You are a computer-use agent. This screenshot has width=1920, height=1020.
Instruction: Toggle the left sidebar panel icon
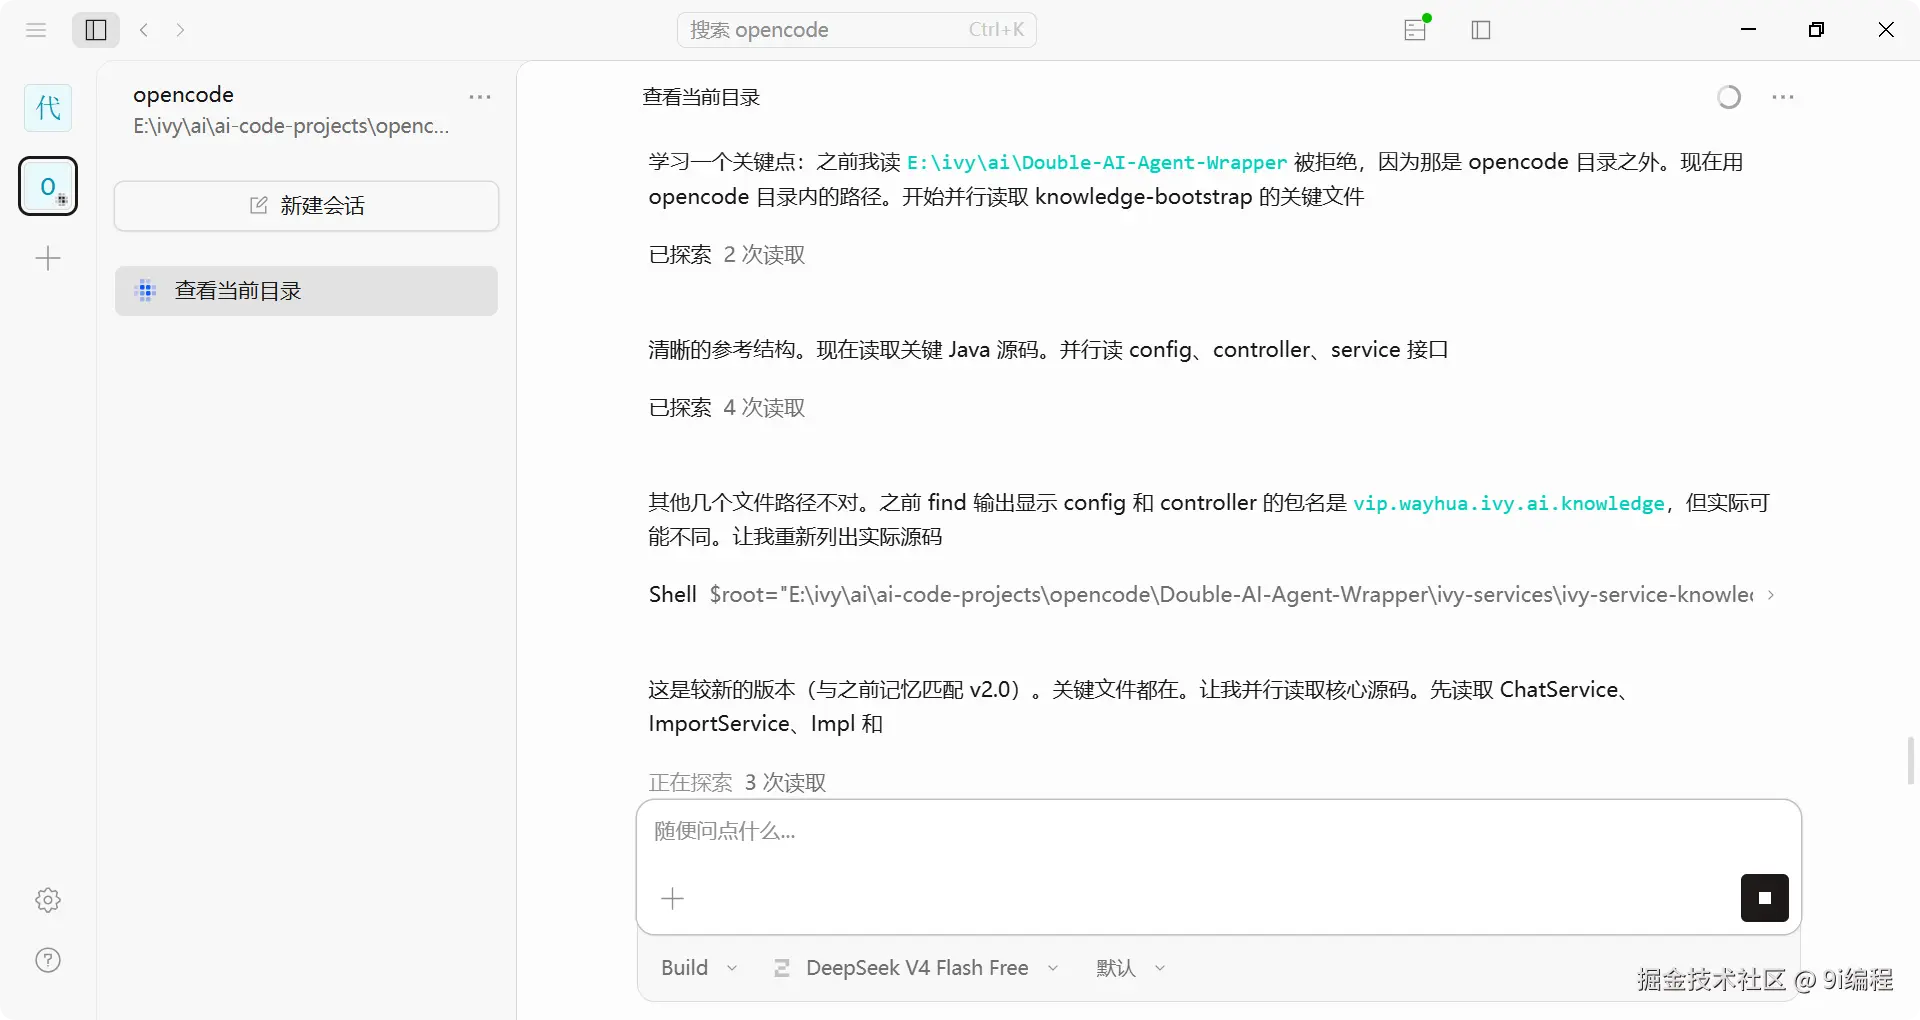(96, 30)
